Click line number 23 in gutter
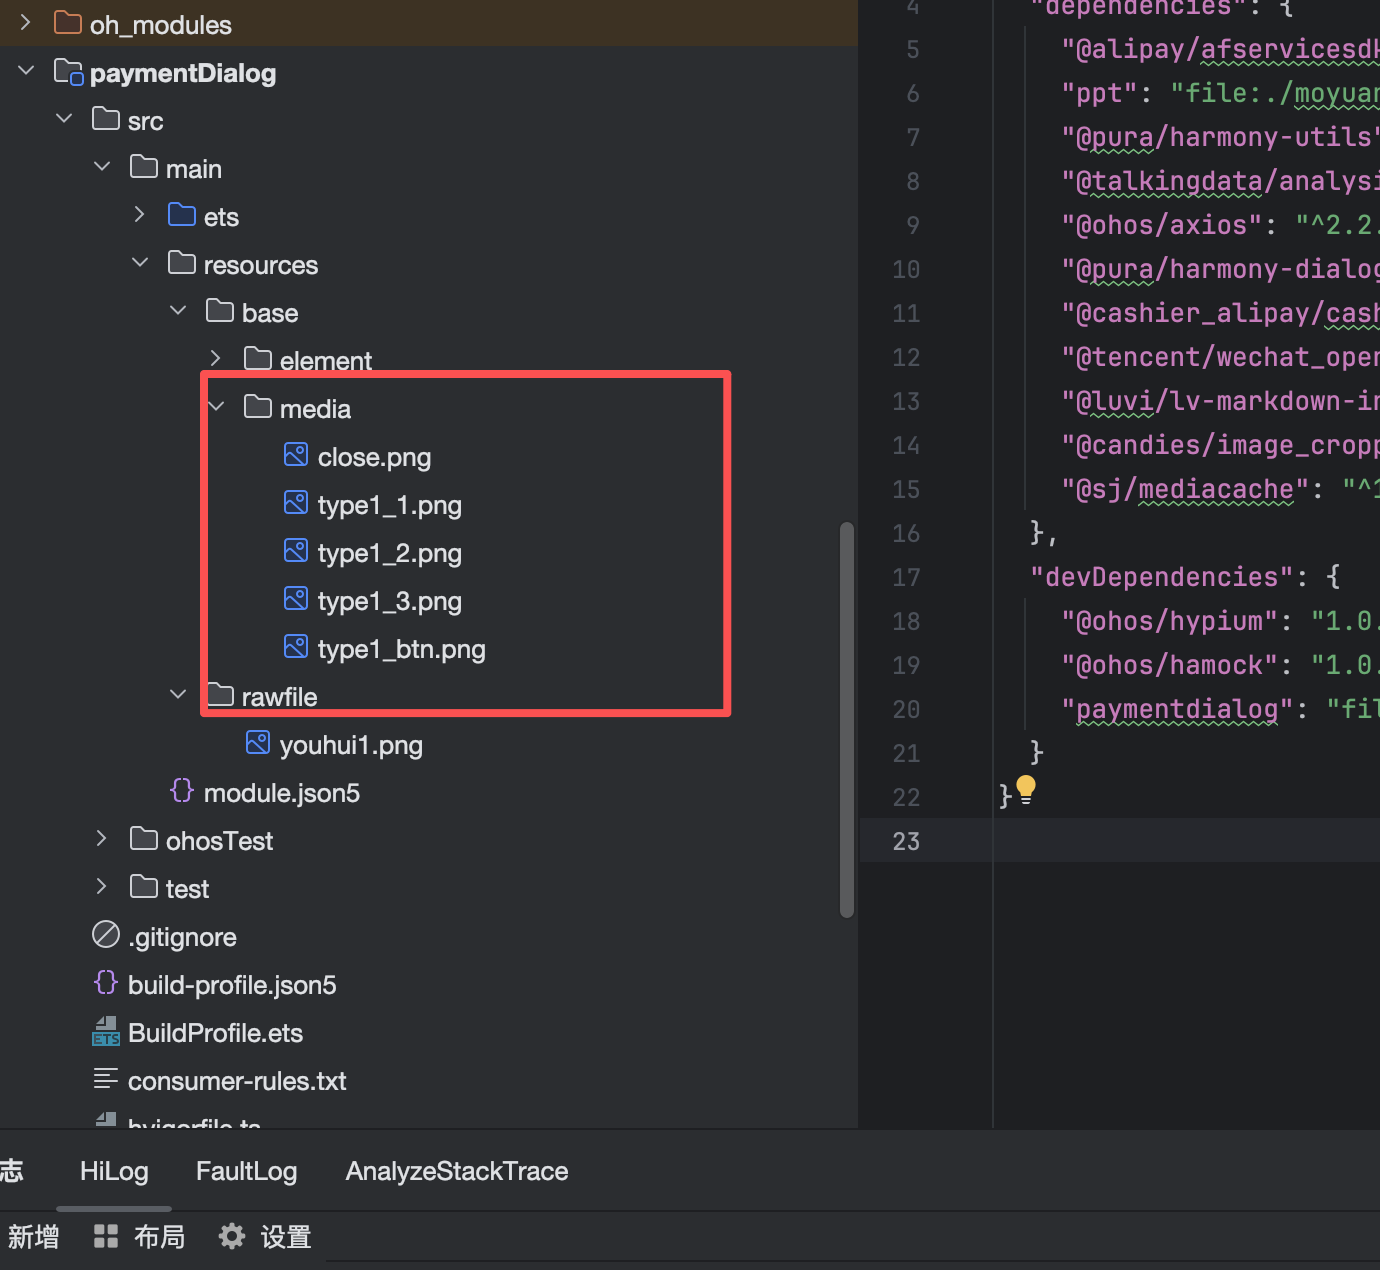1380x1270 pixels. (906, 841)
